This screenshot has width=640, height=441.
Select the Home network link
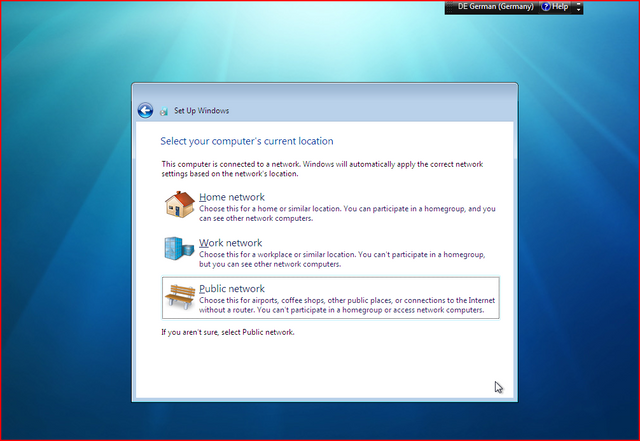pyautogui.click(x=232, y=197)
